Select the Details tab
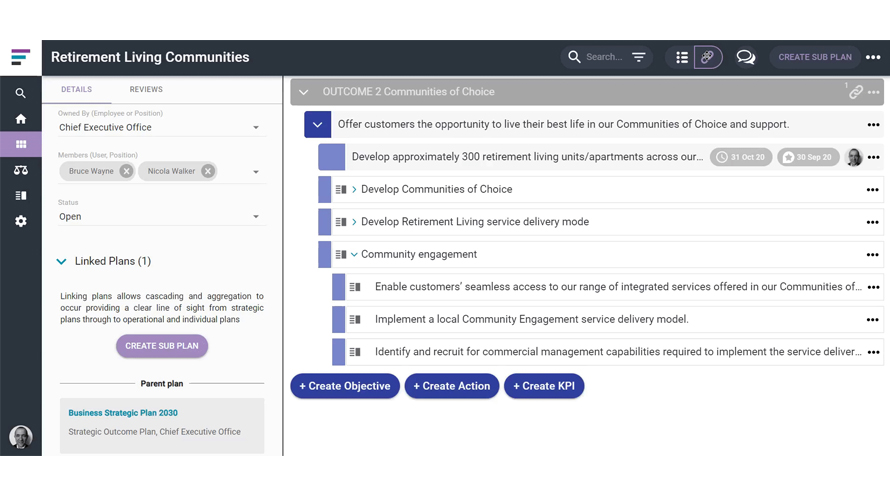Screen dimensions: 890x500 click(76, 89)
